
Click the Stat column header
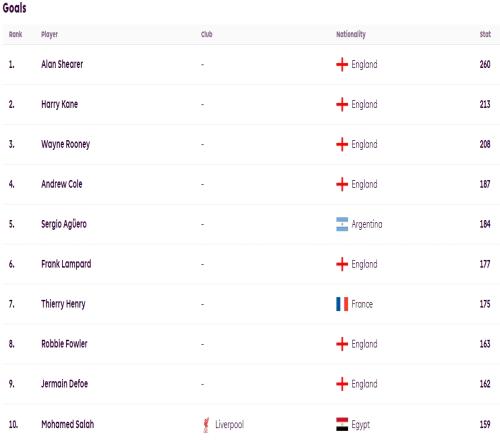coord(485,34)
